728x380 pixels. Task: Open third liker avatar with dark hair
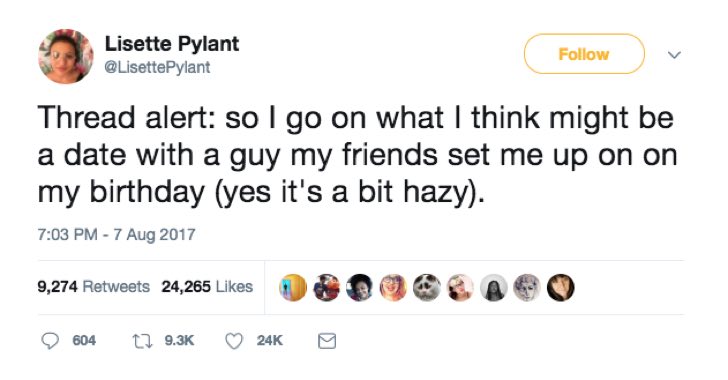360,288
